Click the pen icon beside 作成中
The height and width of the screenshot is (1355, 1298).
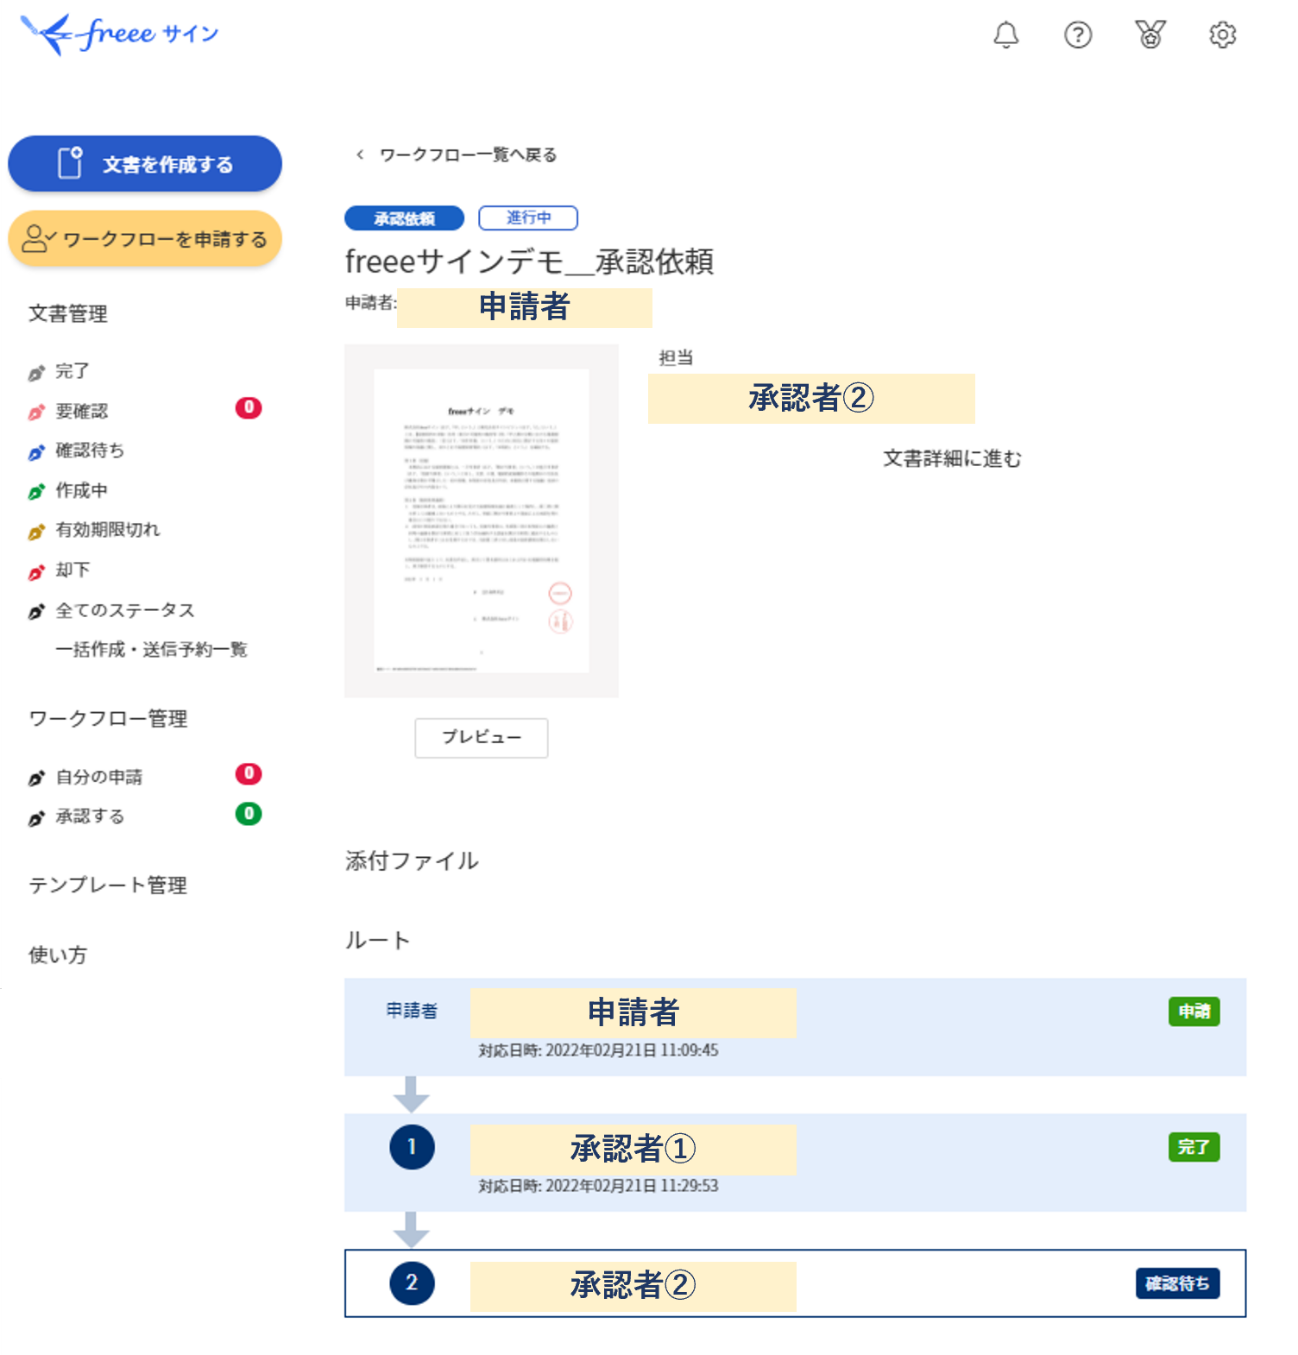37,491
